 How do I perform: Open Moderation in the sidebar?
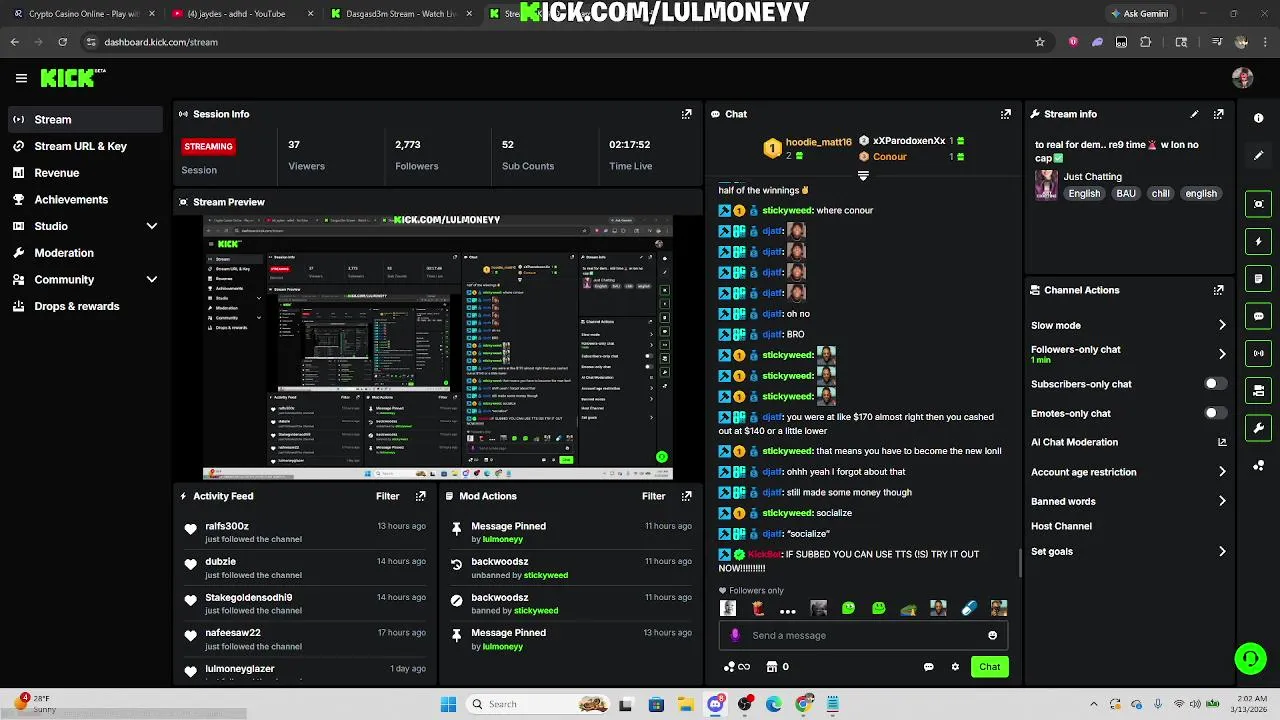(x=85, y=253)
